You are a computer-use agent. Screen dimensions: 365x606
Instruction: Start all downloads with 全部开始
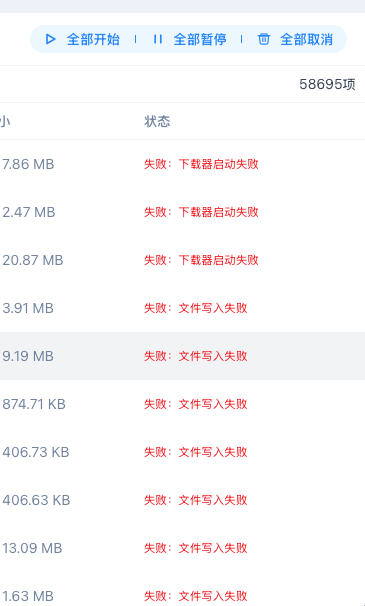pyautogui.click(x=83, y=39)
